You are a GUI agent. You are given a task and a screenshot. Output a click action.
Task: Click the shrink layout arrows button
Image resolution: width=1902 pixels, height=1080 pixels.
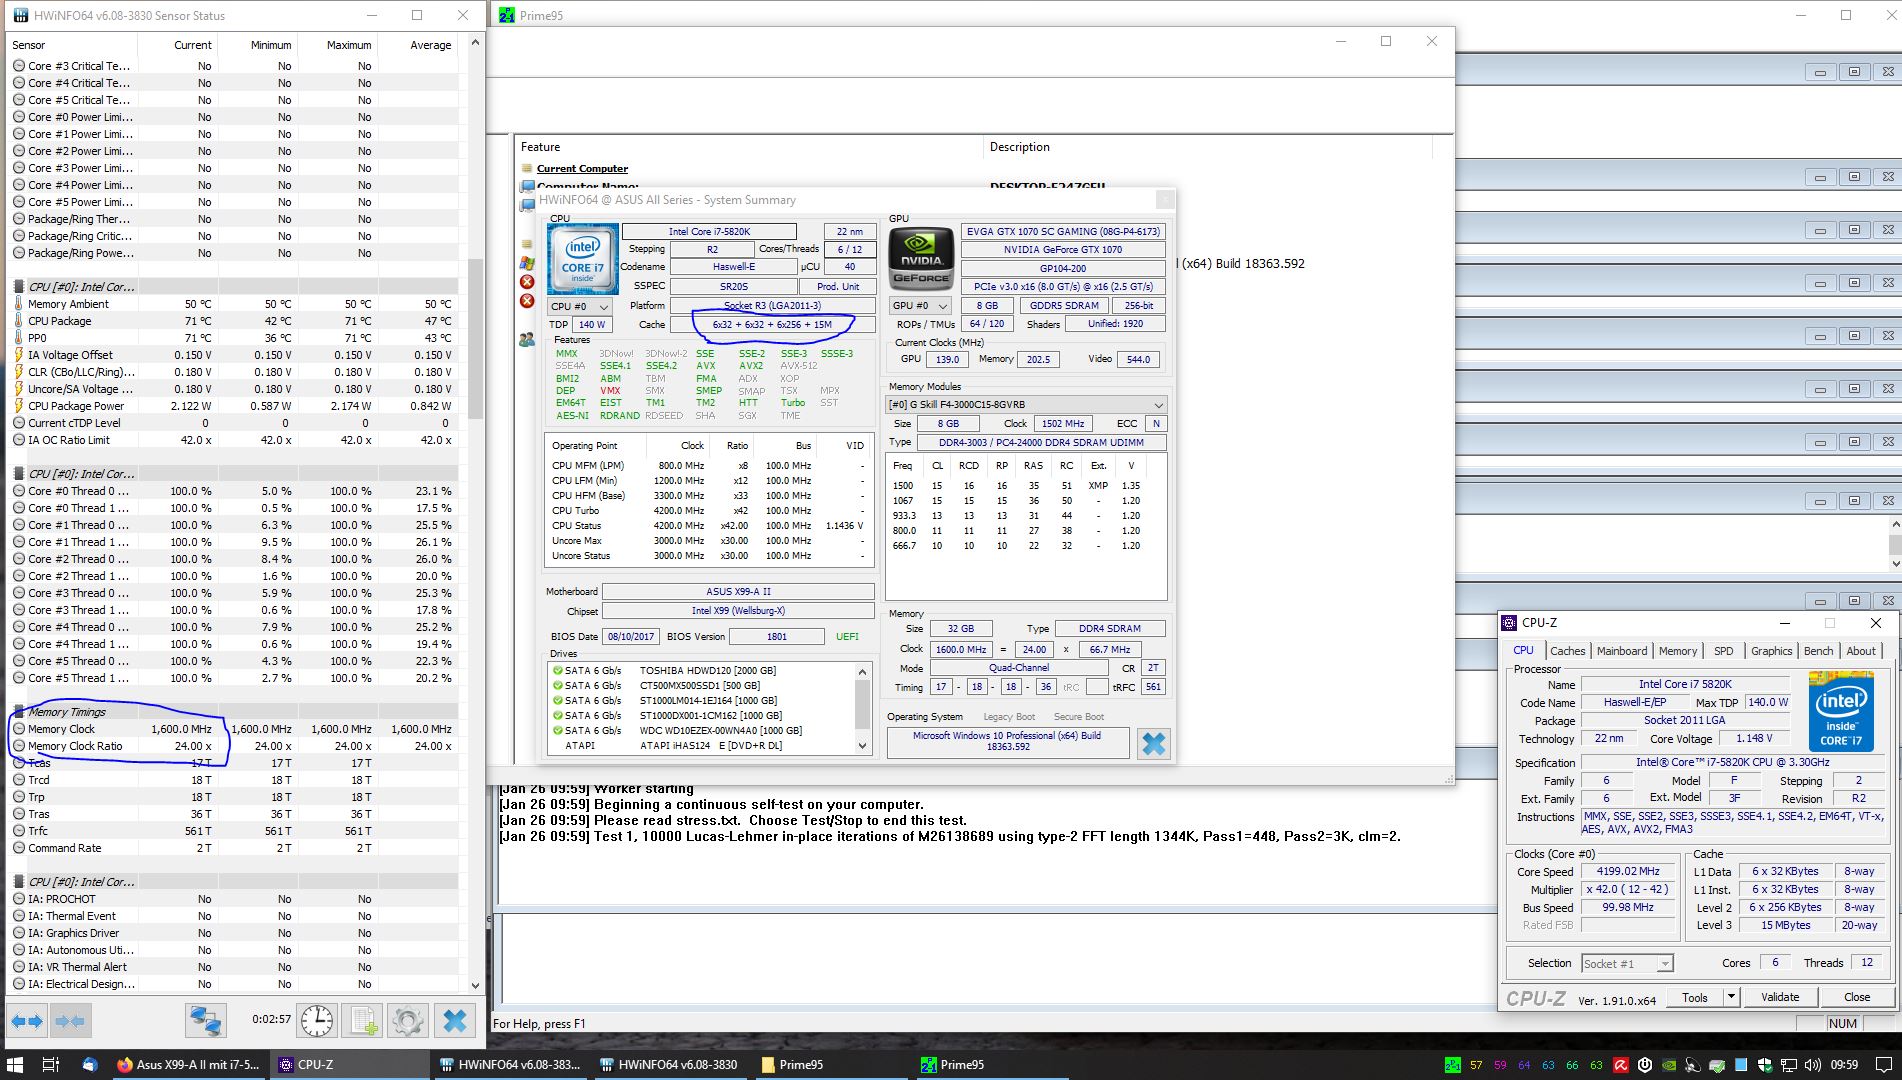[x=70, y=1020]
